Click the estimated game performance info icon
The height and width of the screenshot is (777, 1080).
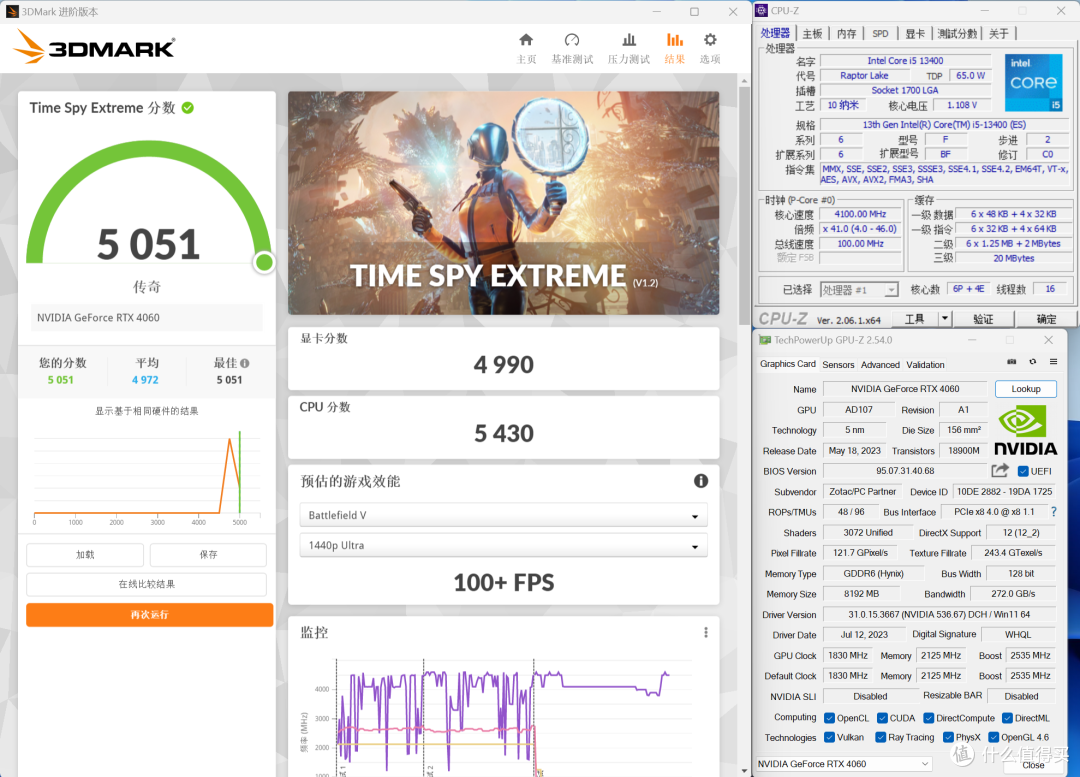pyautogui.click(x=700, y=481)
